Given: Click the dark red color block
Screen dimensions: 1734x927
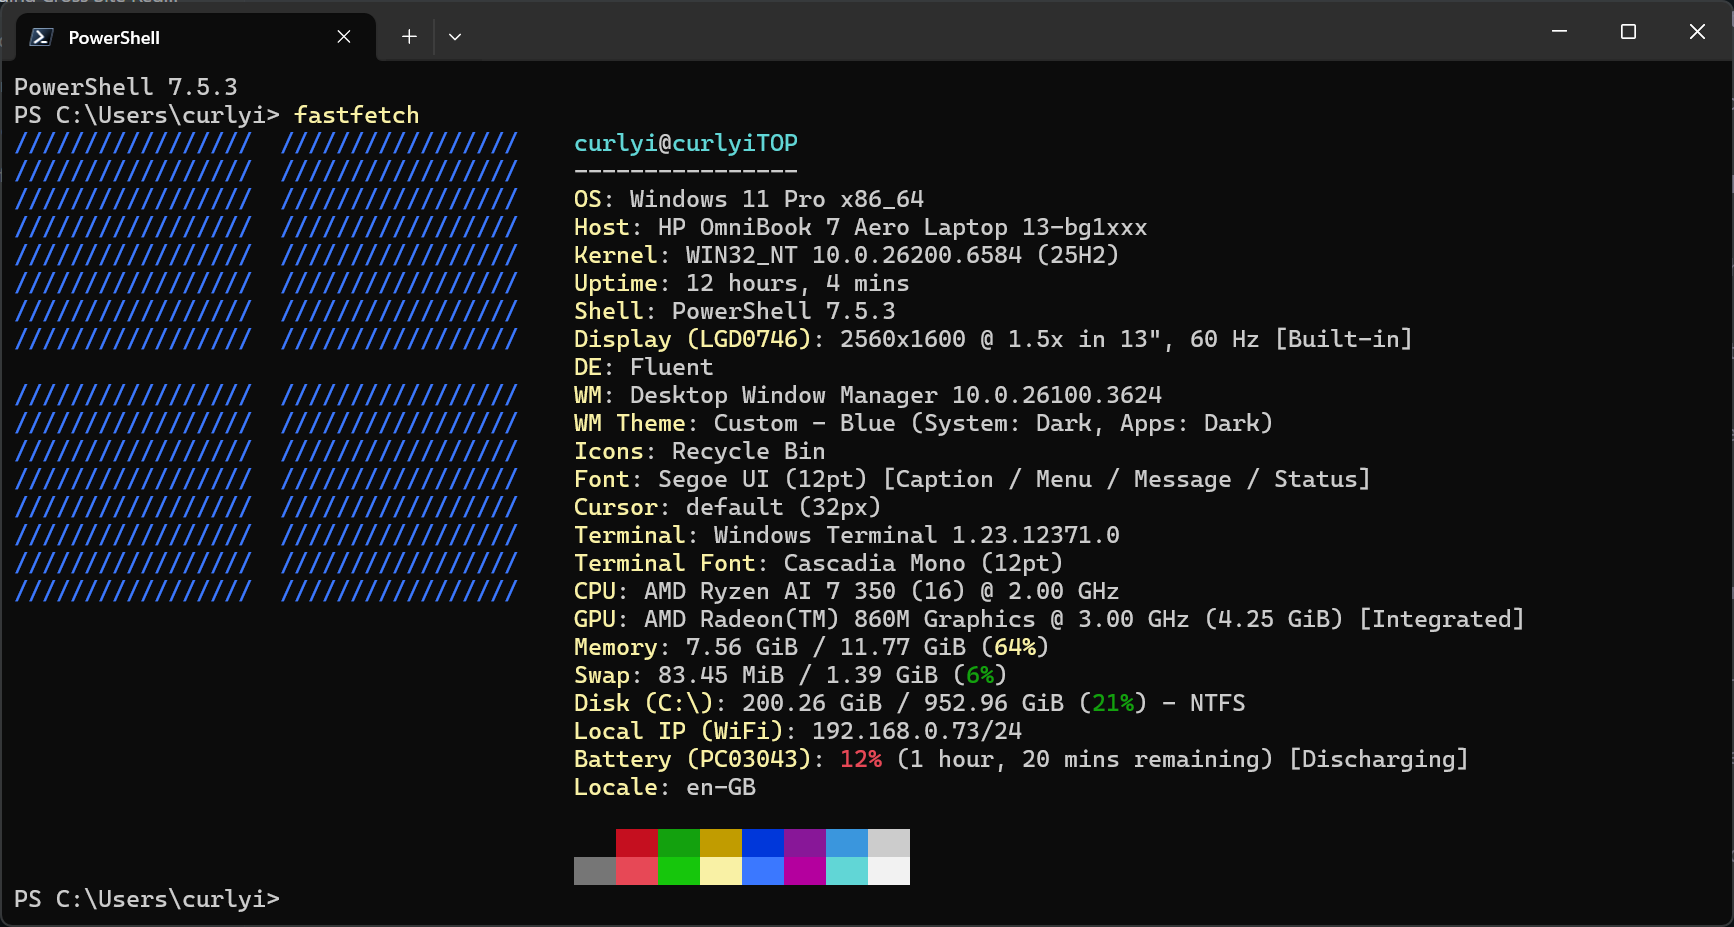Looking at the screenshot, I should [636, 843].
